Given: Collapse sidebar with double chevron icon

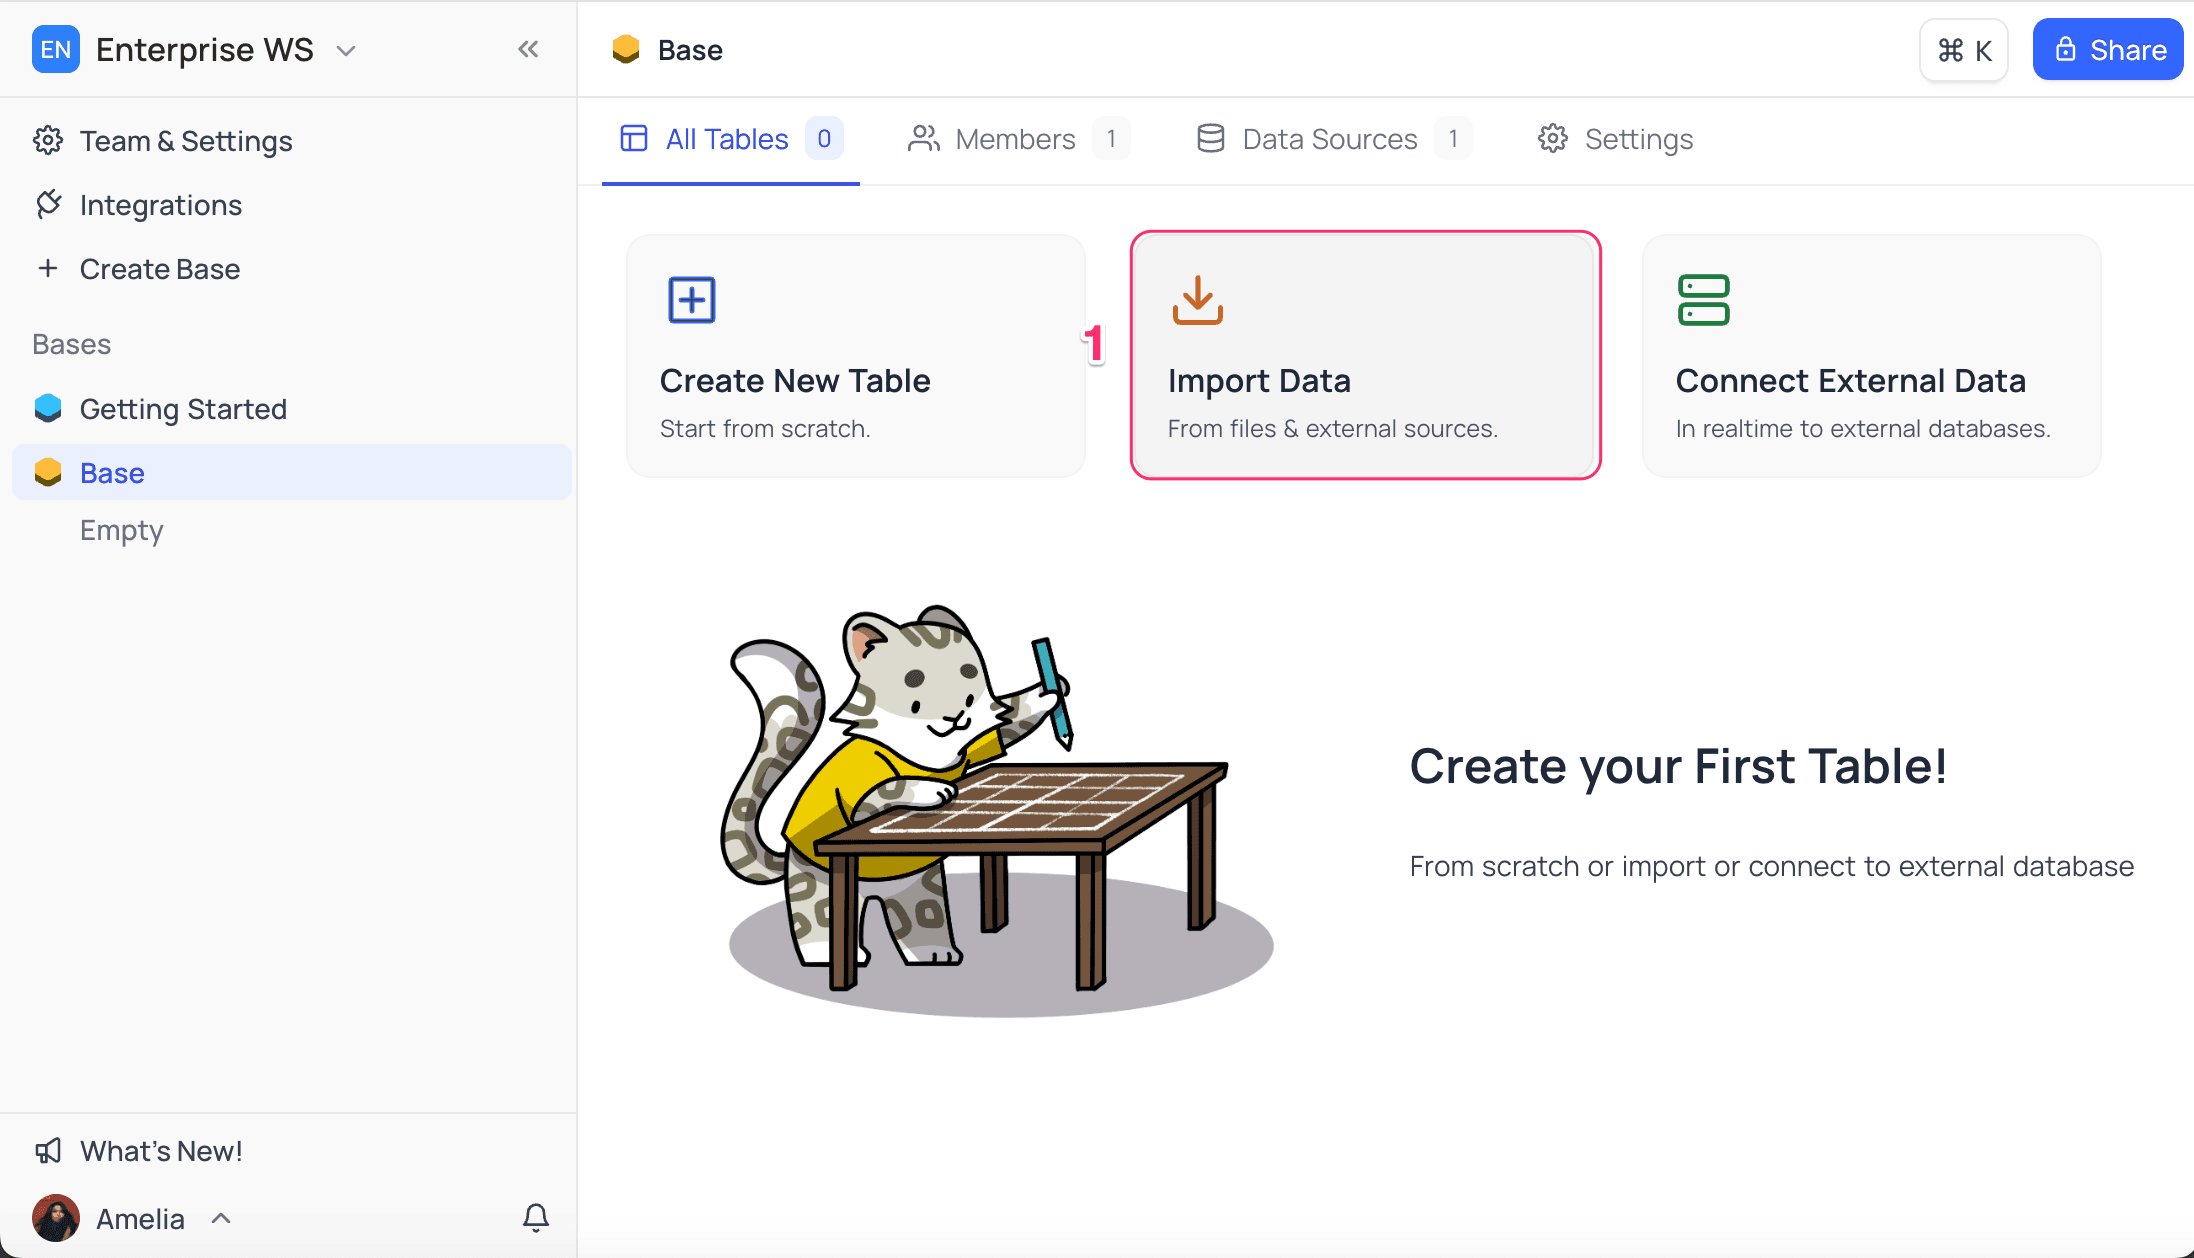Looking at the screenshot, I should pos(528,49).
